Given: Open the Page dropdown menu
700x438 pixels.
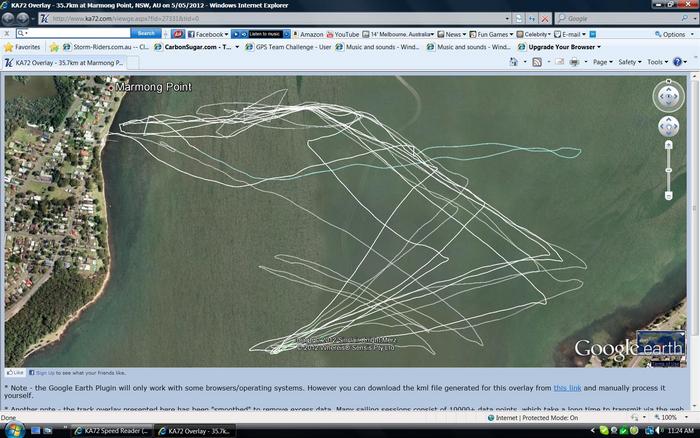Looking at the screenshot, I should click(602, 62).
